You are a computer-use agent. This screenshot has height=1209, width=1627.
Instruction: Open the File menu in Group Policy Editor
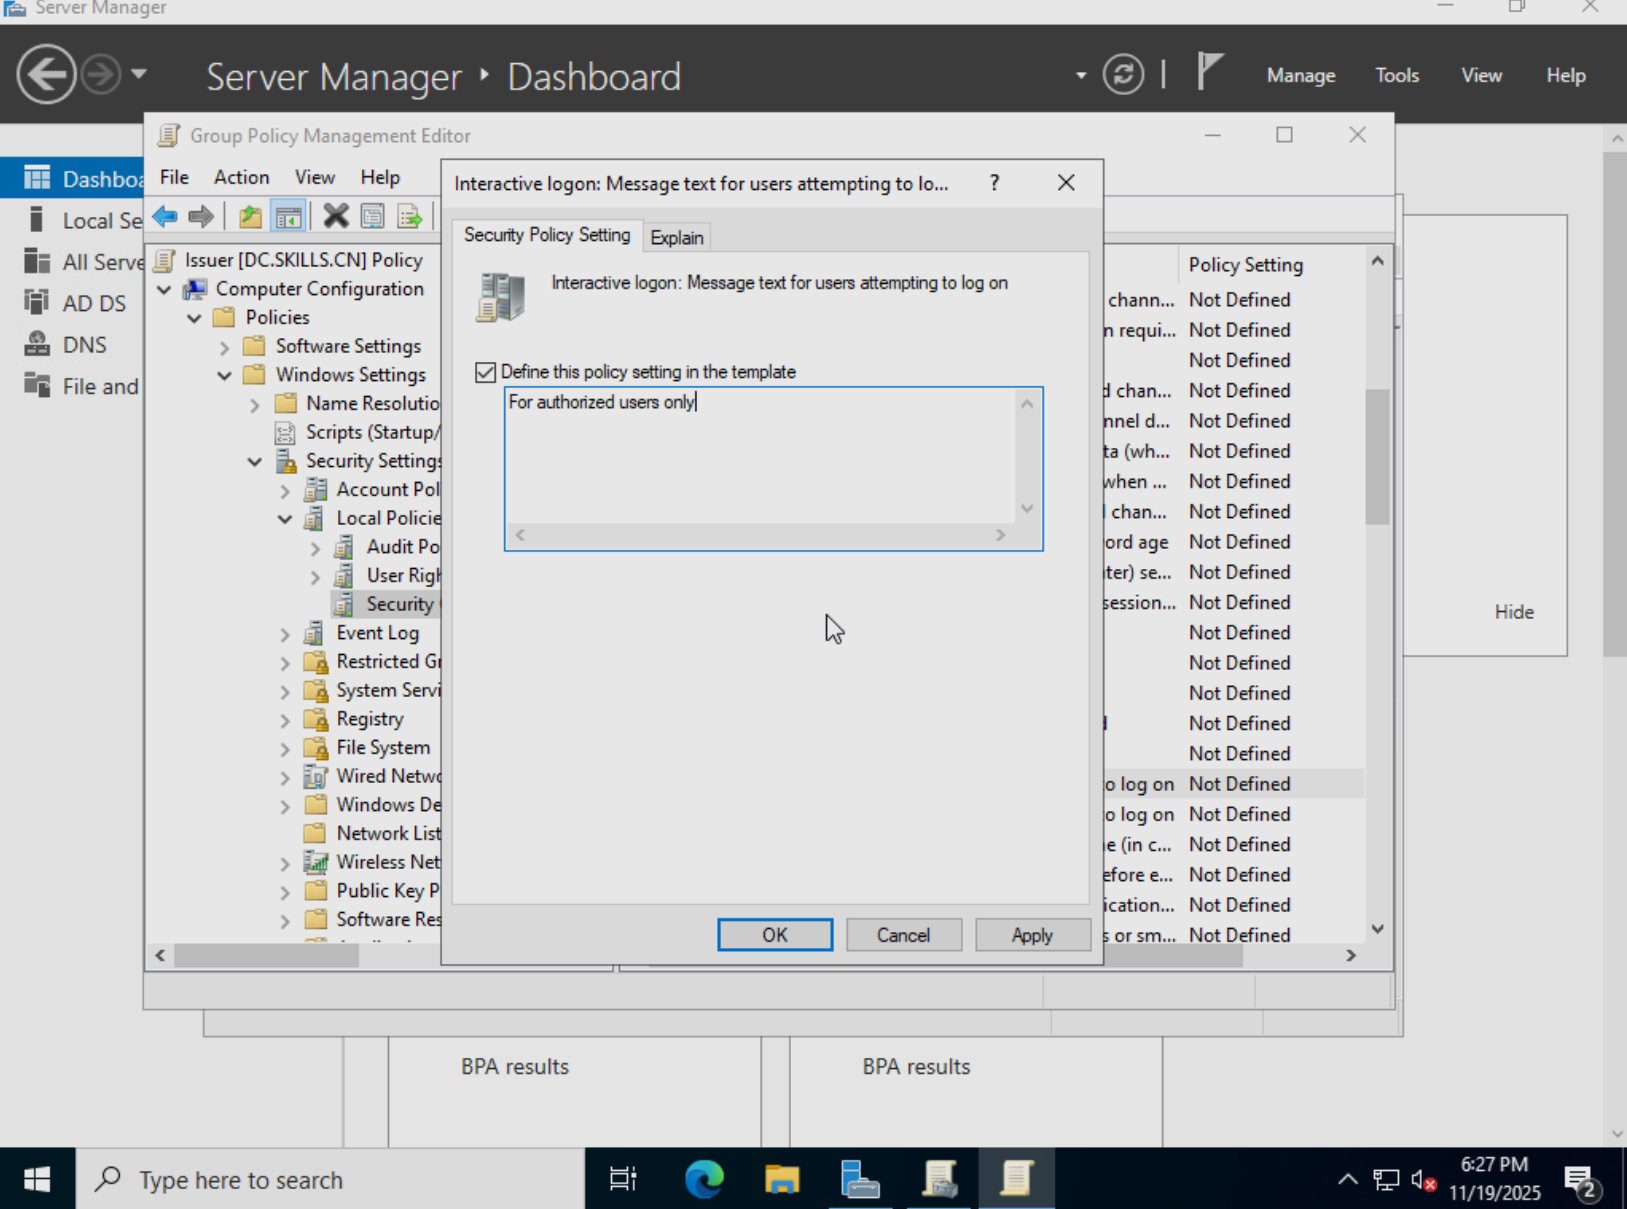(174, 177)
